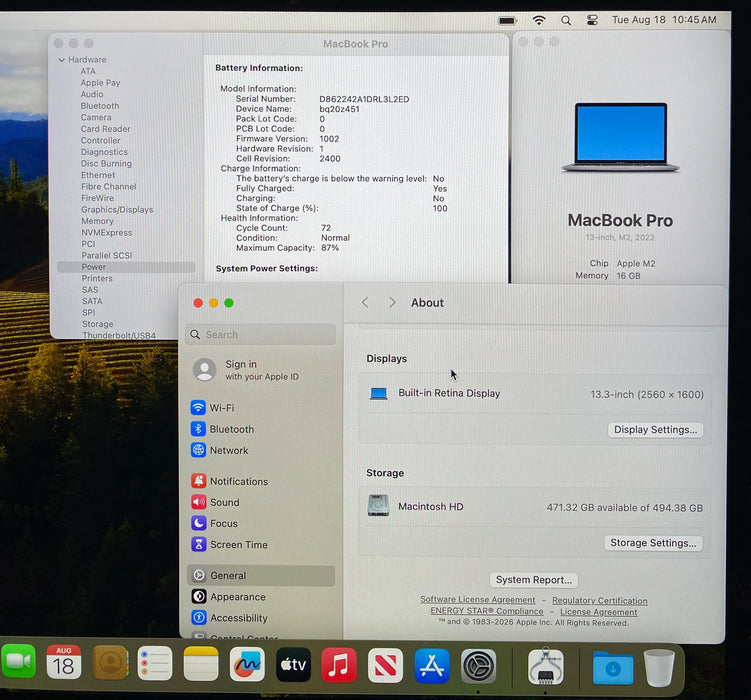
Task: Click the battery status menu bar icon
Action: [508, 21]
